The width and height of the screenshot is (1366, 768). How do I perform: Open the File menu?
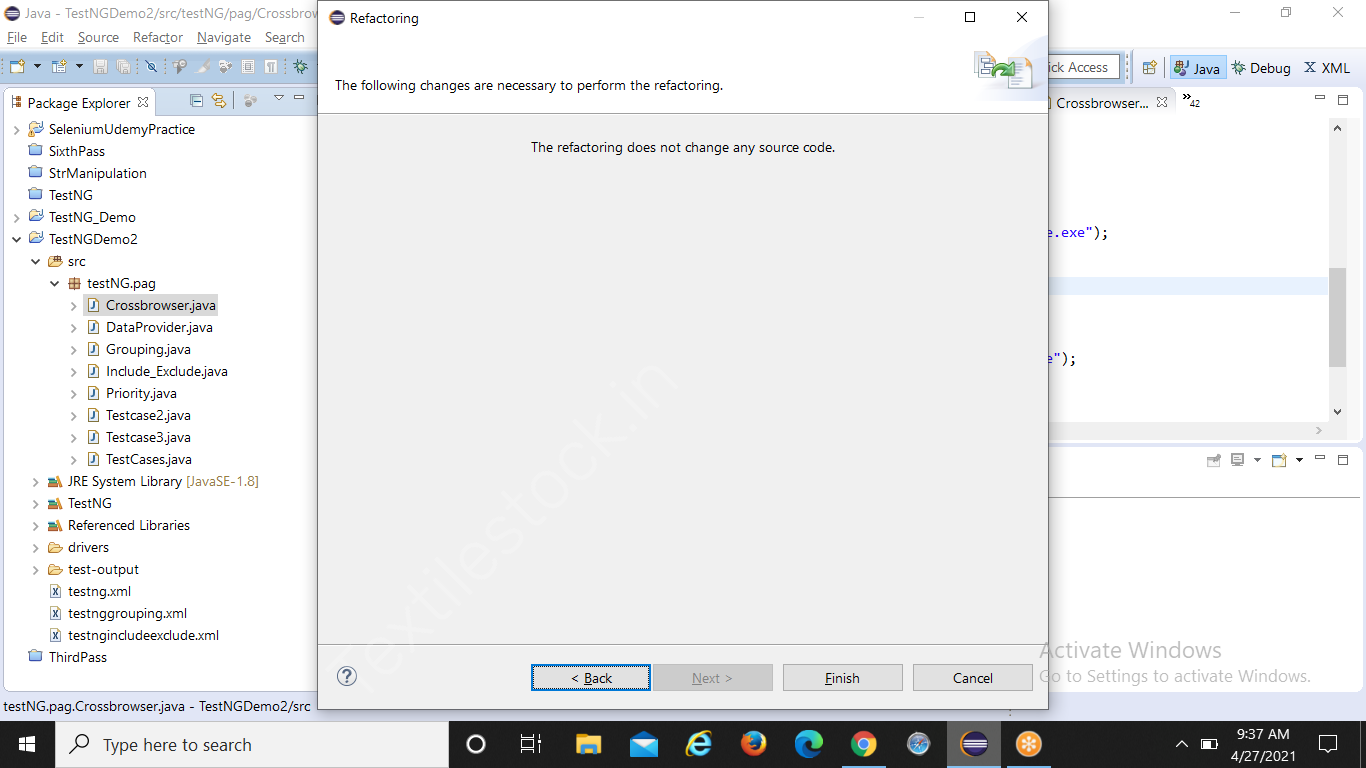pyautogui.click(x=17, y=37)
